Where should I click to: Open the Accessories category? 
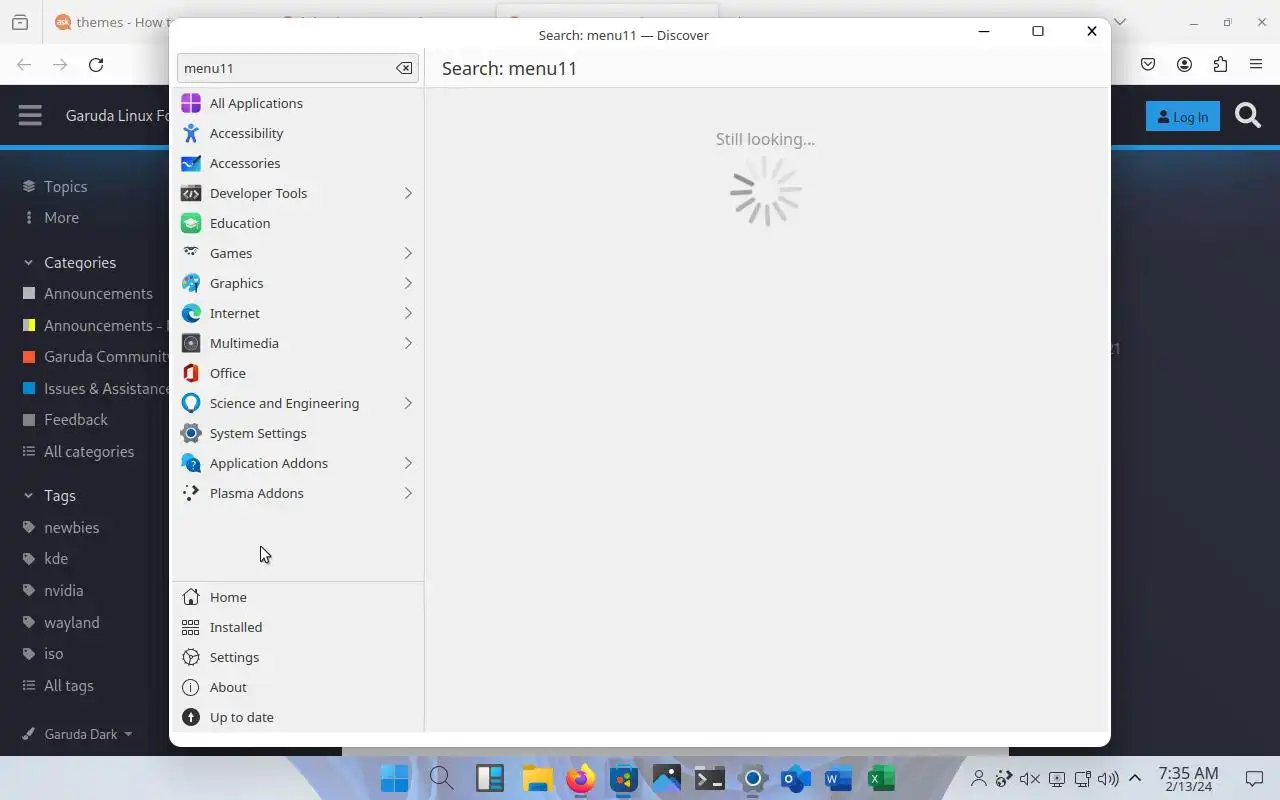pyautogui.click(x=298, y=163)
